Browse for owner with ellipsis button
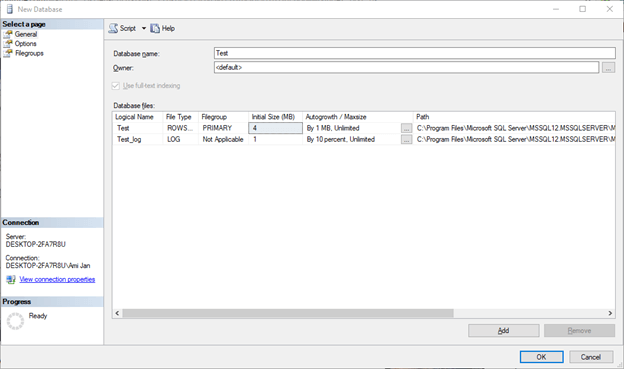The width and height of the screenshot is (624, 369). tap(608, 68)
